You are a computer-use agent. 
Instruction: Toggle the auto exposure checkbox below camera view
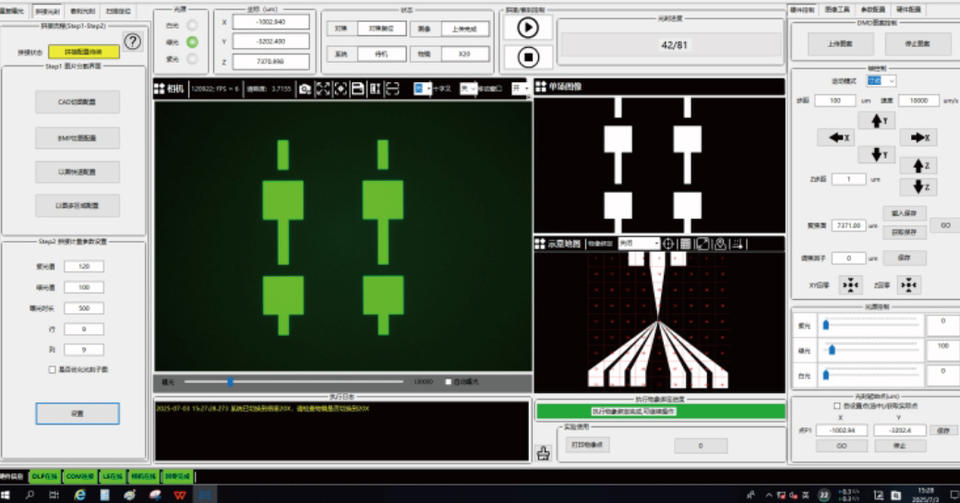tap(448, 381)
